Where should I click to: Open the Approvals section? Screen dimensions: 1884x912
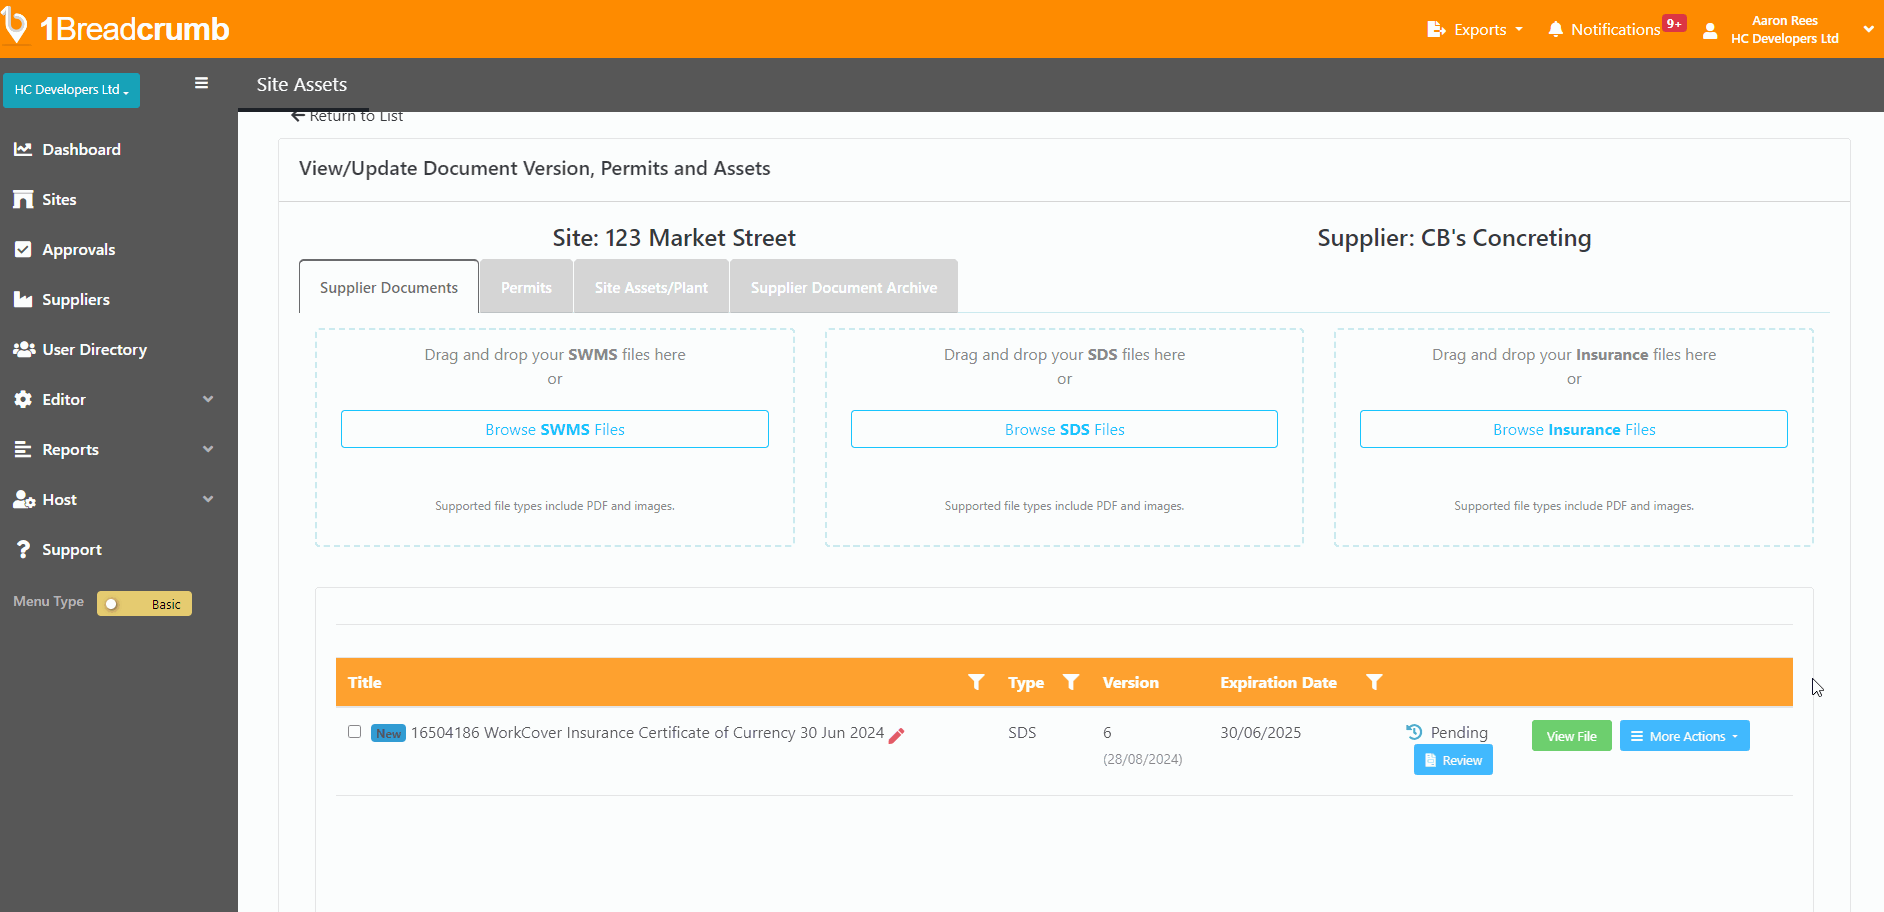point(78,249)
